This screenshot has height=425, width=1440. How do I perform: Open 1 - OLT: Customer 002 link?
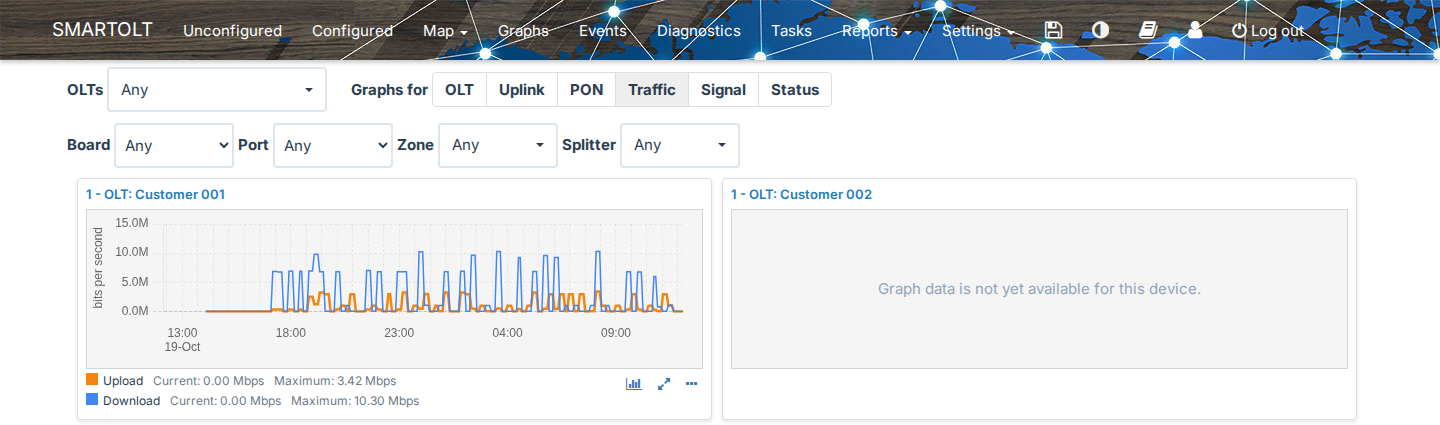click(802, 194)
